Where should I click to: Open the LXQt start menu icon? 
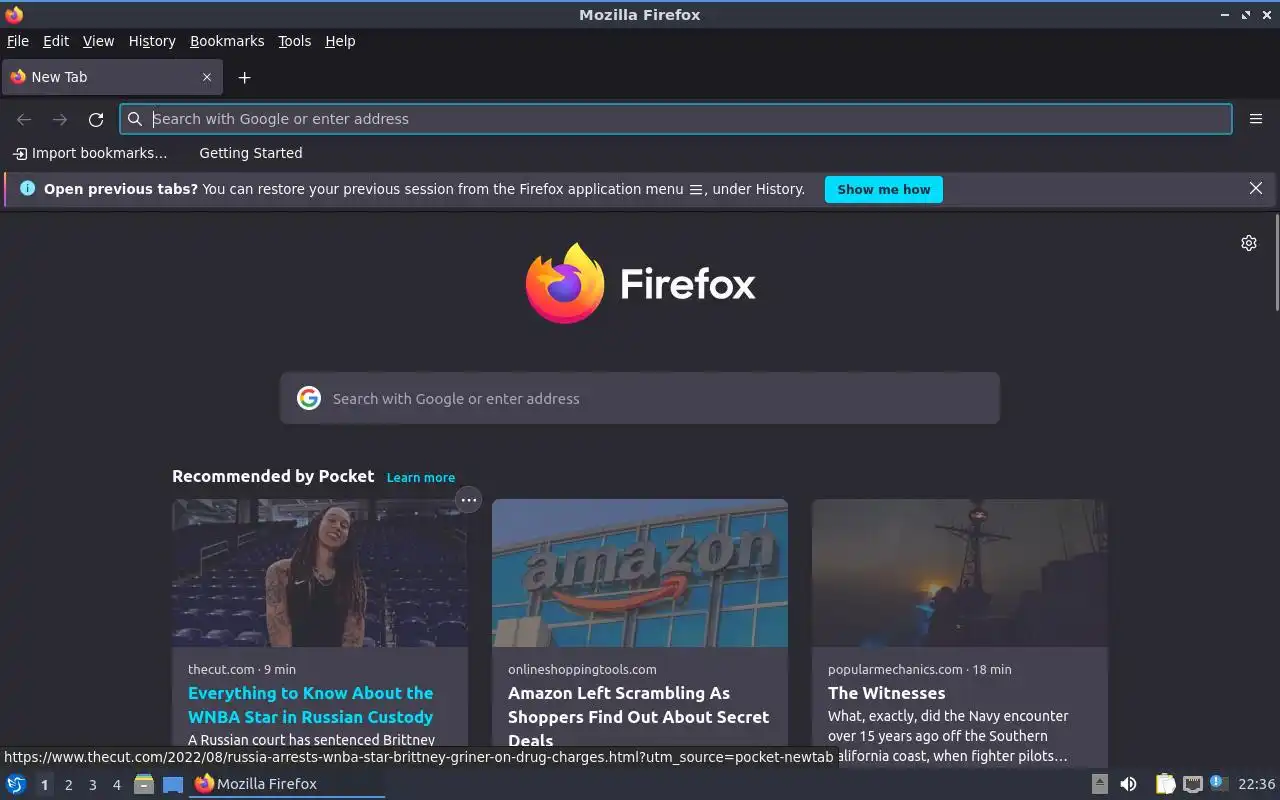point(16,784)
